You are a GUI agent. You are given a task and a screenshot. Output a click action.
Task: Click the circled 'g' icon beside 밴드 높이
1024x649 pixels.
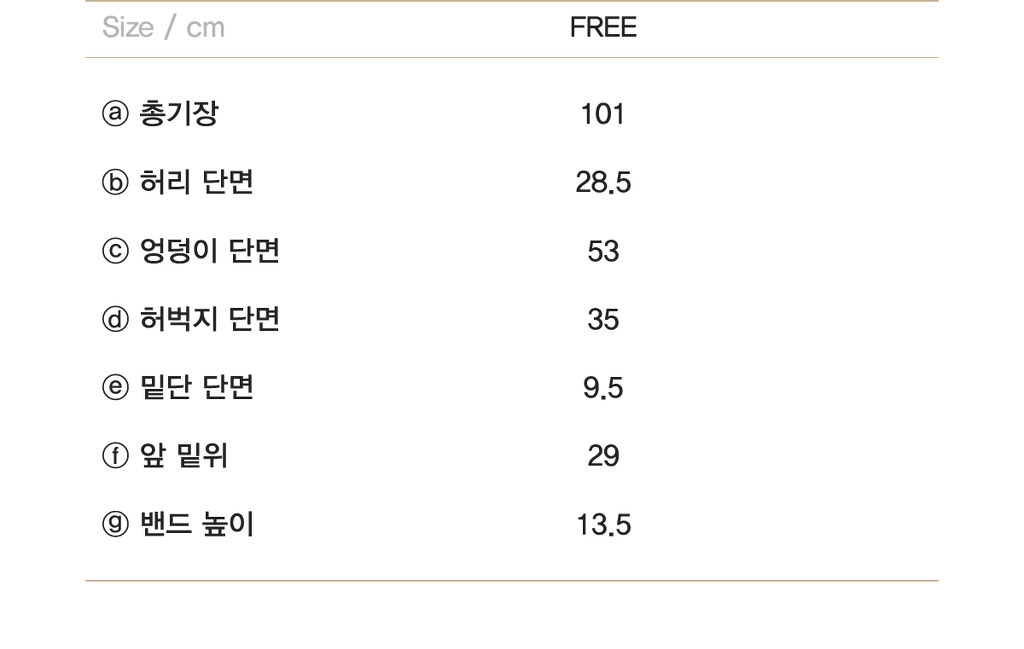(x=115, y=524)
